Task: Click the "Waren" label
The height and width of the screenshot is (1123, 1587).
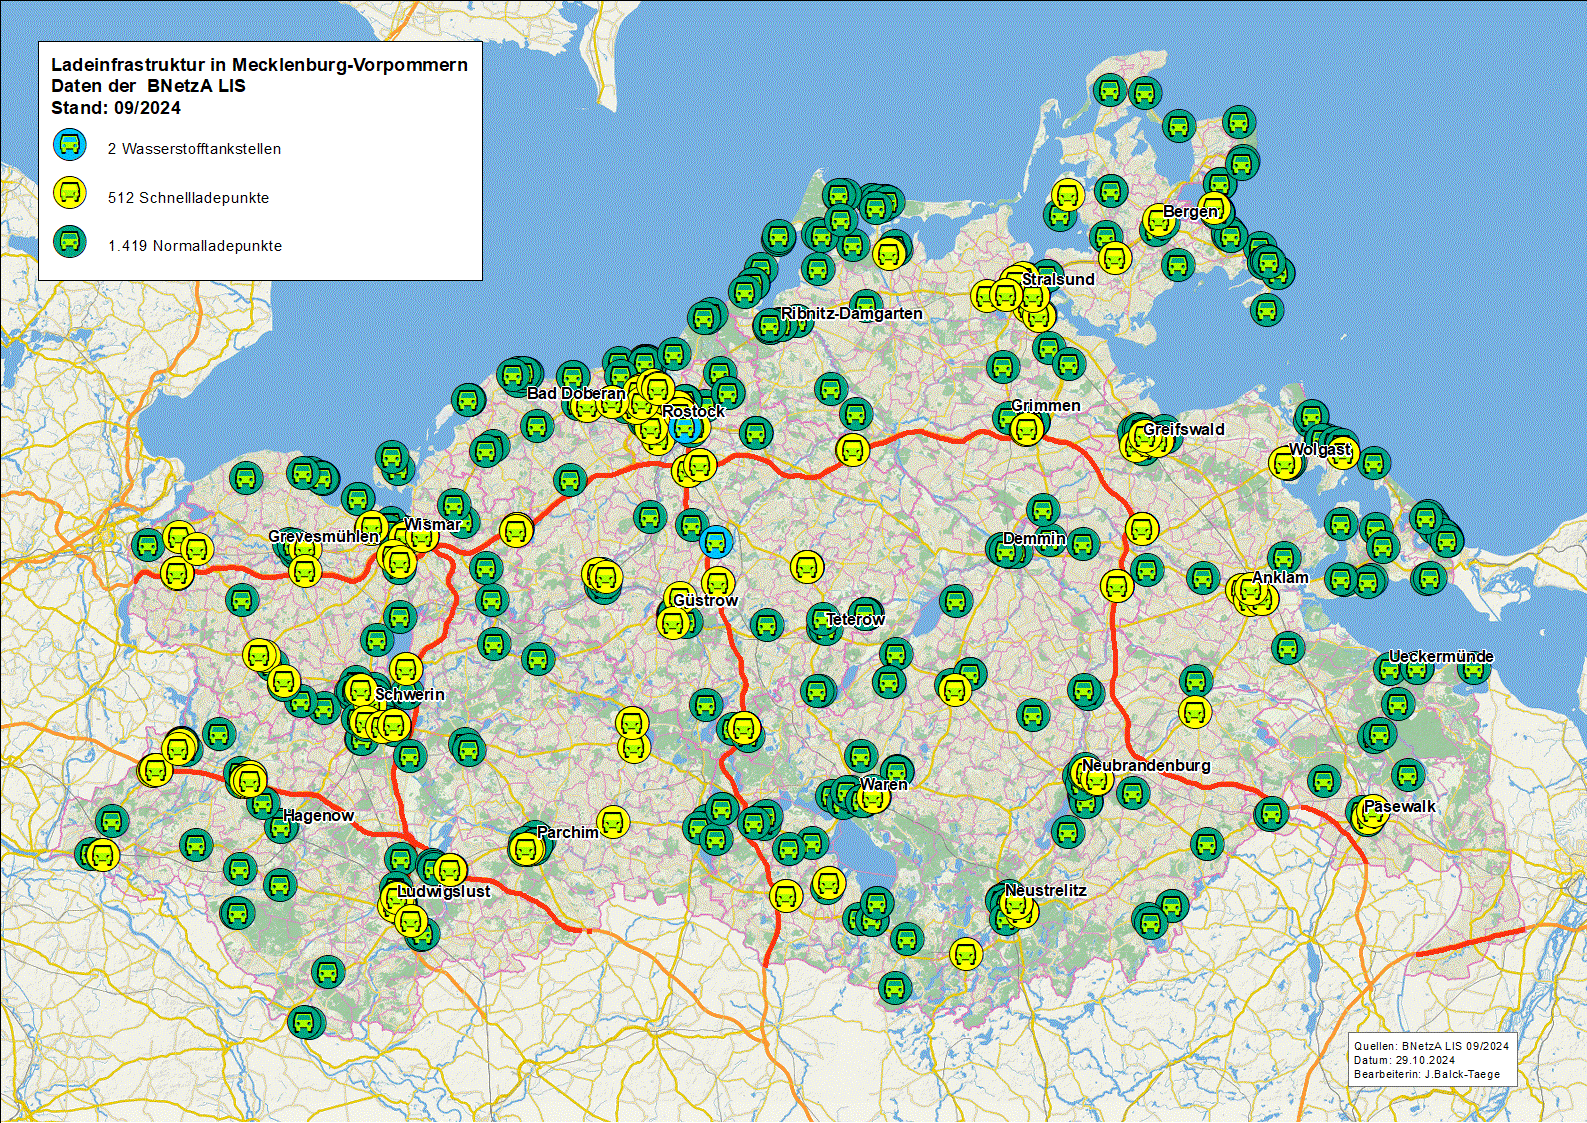Action: pyautogui.click(x=884, y=784)
